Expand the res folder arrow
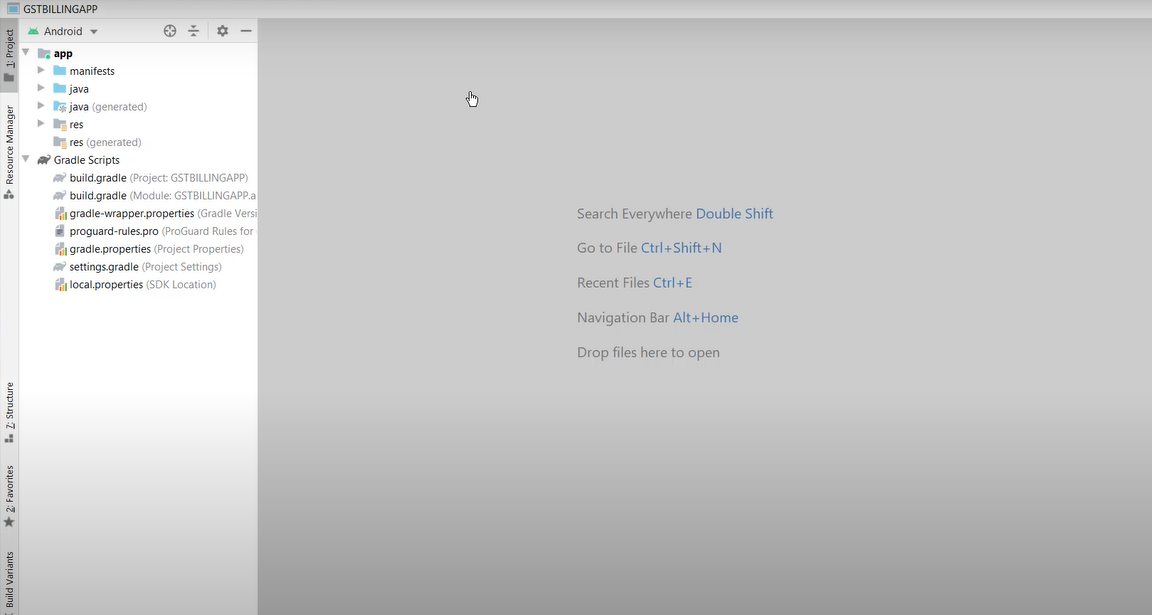This screenshot has width=1152, height=615. tap(41, 124)
